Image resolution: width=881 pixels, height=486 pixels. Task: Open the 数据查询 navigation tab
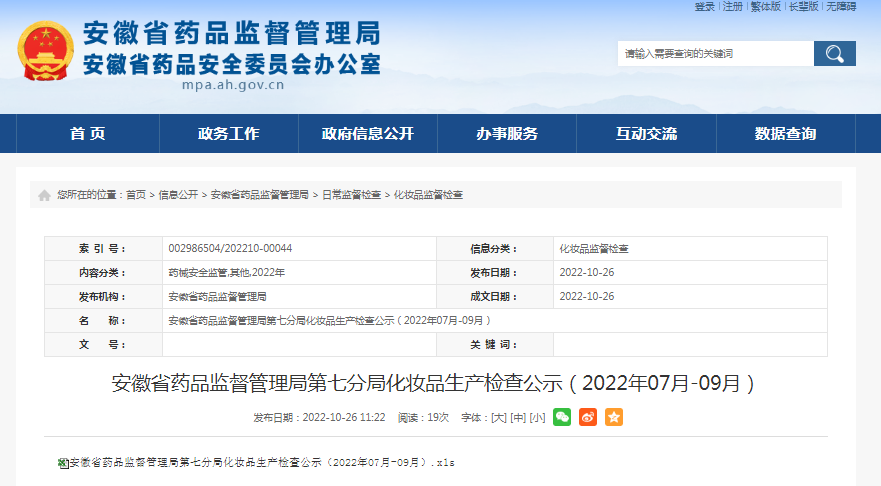click(x=785, y=134)
